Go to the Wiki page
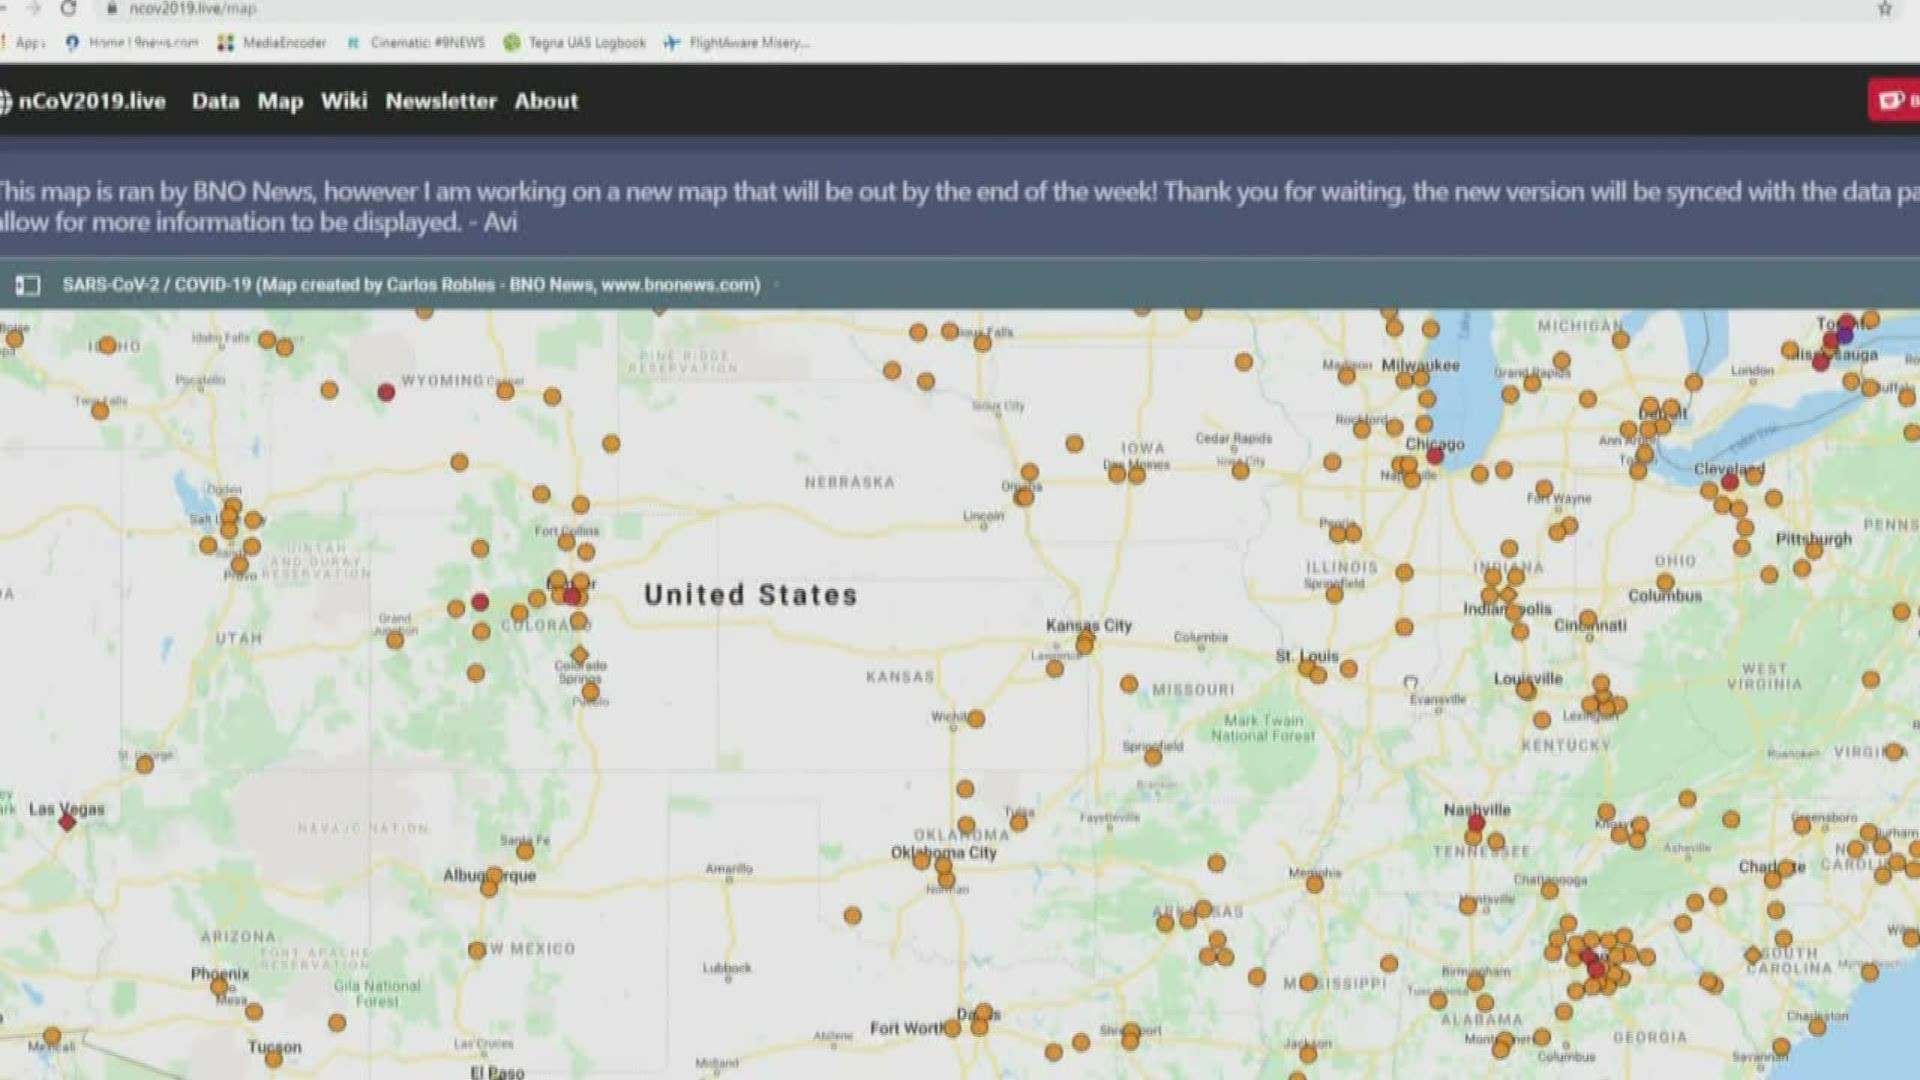Viewport: 1920px width, 1080px height. [x=344, y=101]
